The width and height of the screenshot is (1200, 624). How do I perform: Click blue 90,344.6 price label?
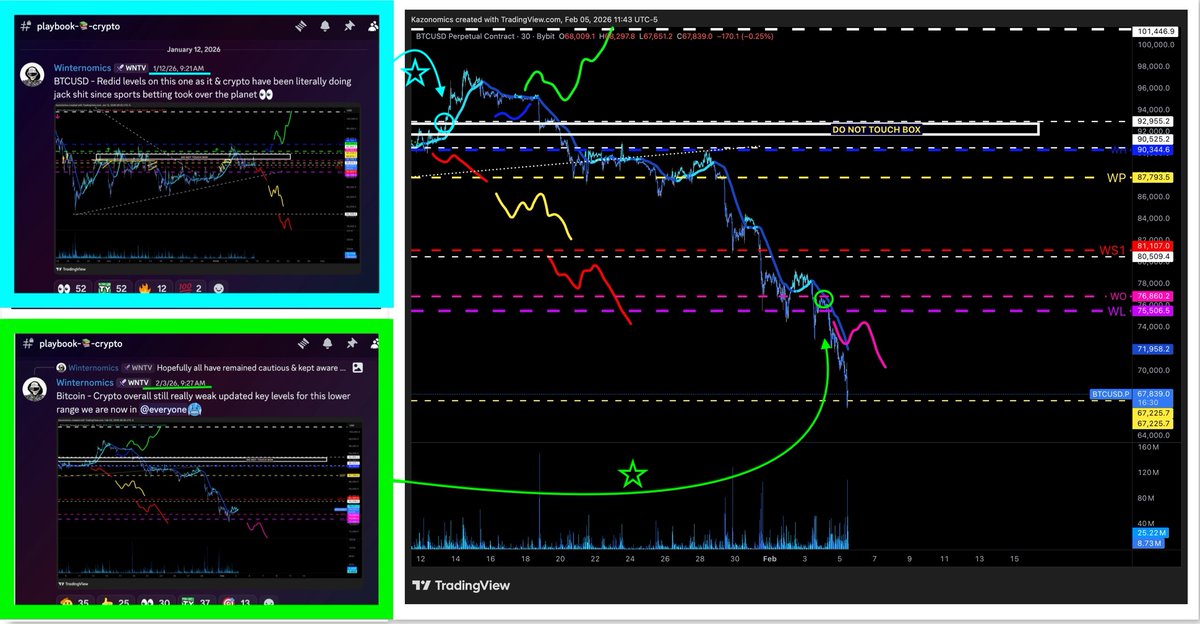(1155, 150)
